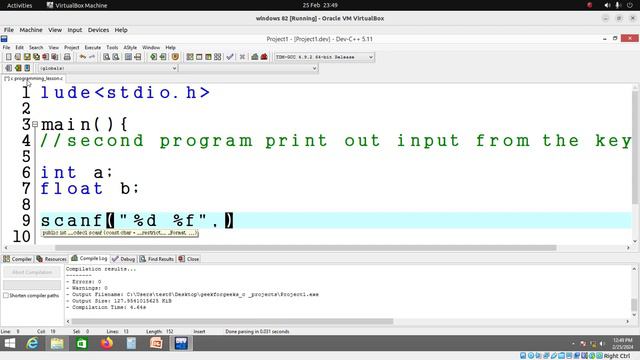
Task: Click the Open file toolbar icon
Action: click(18, 57)
